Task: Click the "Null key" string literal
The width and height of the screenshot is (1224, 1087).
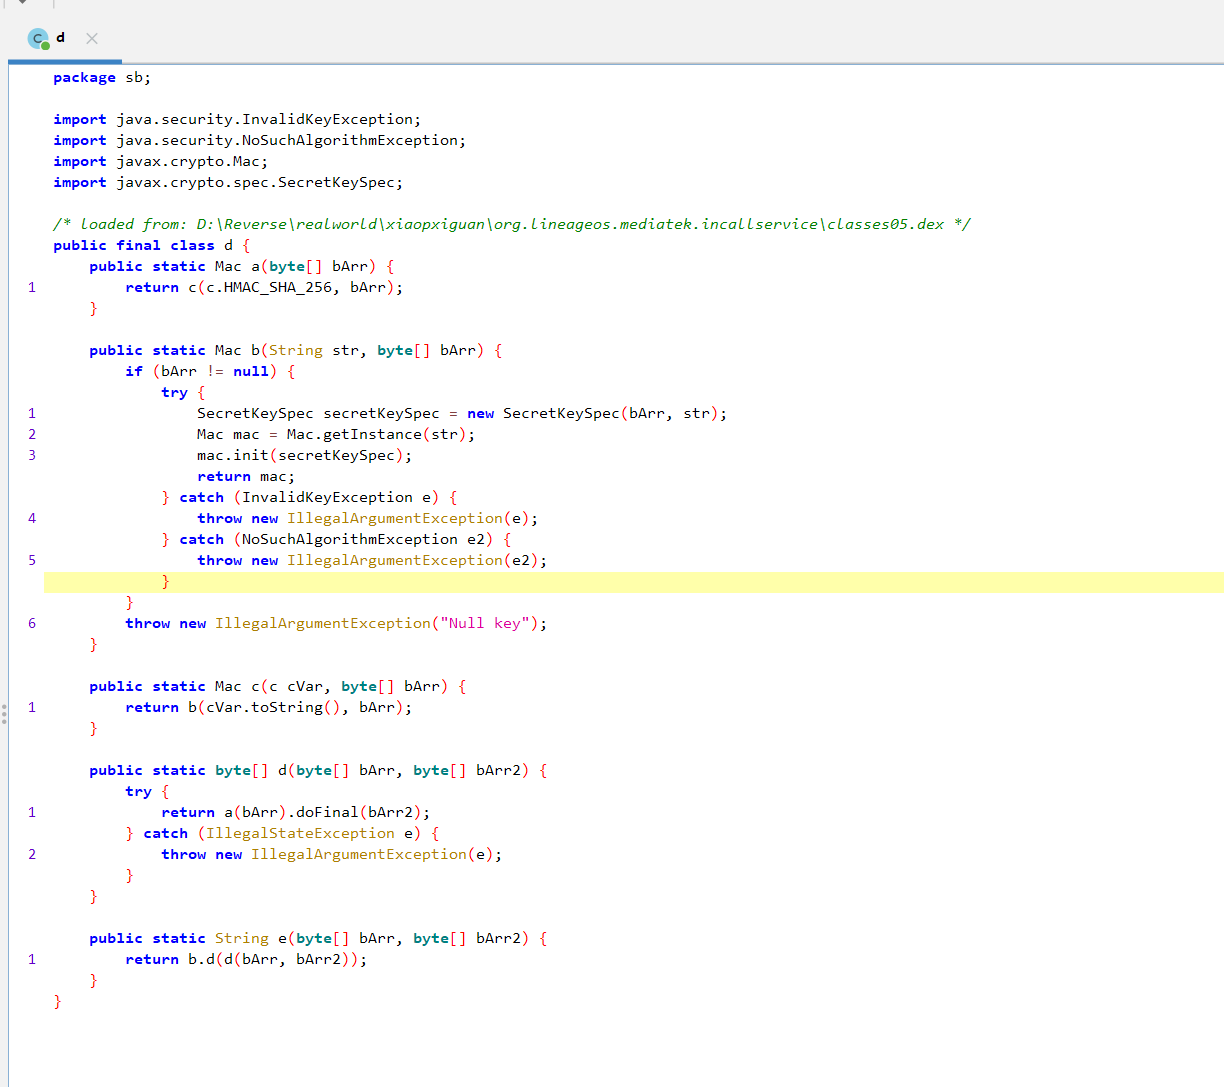Action: click(x=480, y=623)
